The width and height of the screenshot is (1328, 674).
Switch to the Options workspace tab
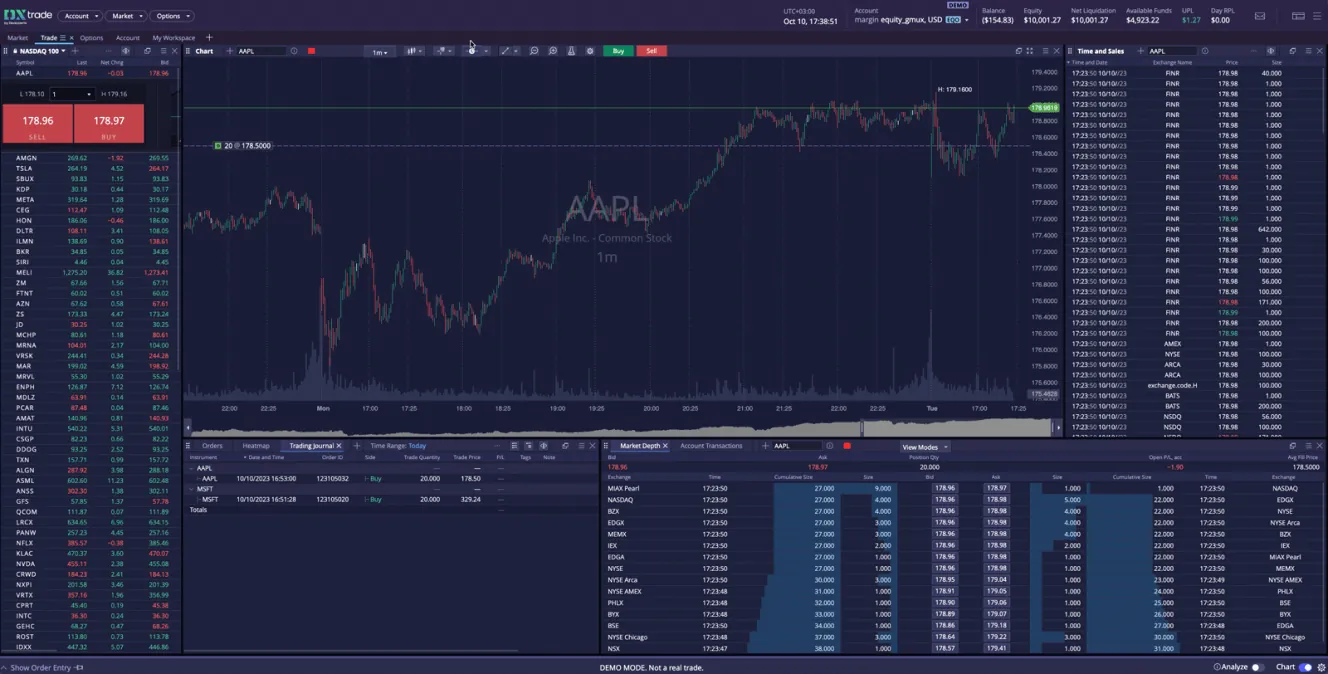coord(91,38)
